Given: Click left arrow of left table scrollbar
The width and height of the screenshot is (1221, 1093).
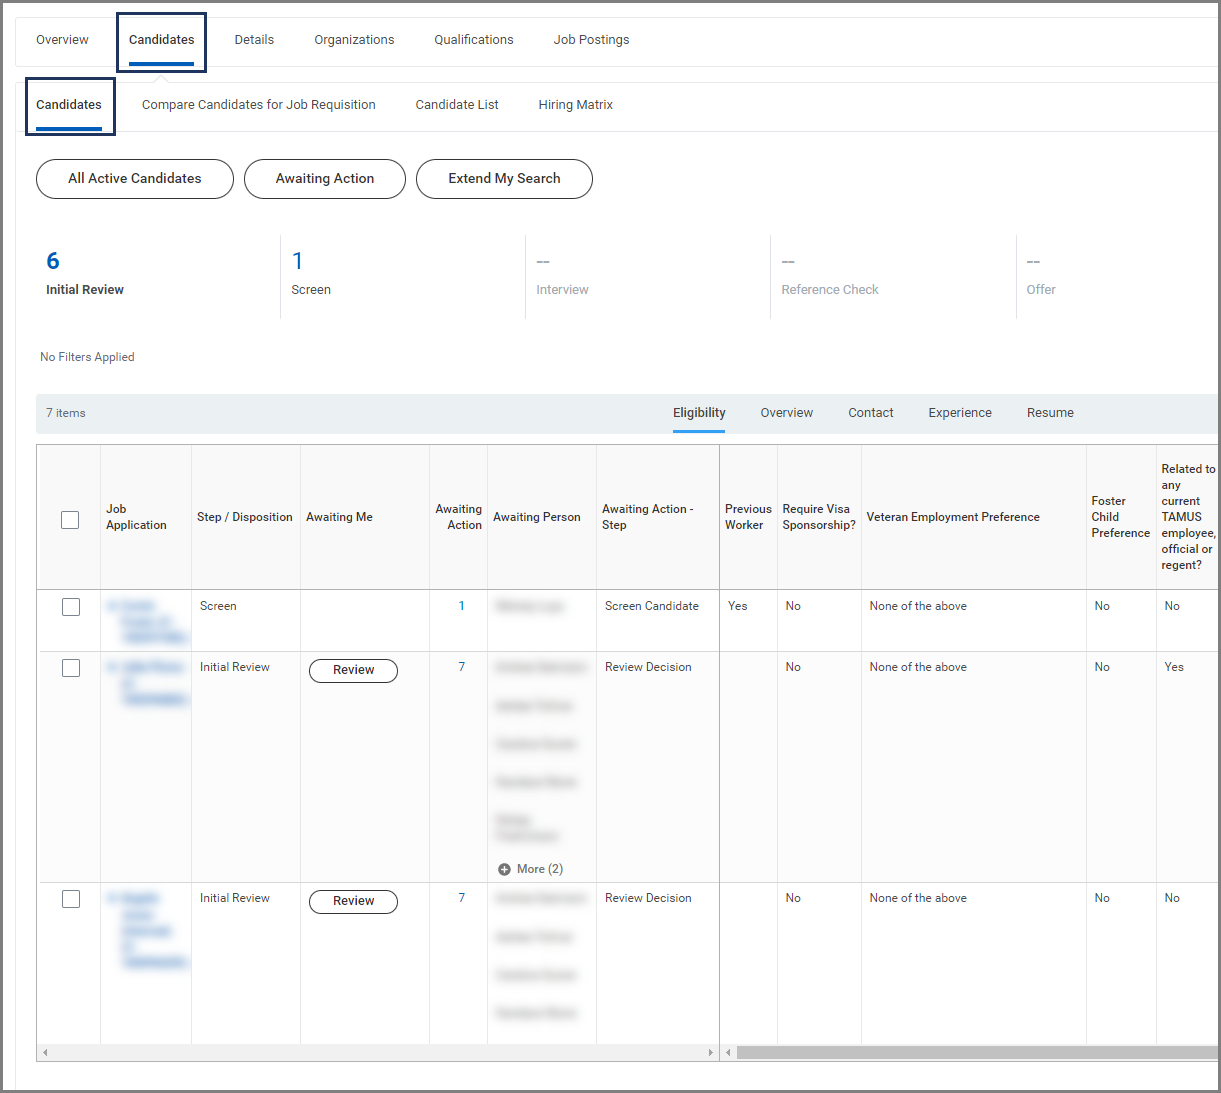Looking at the screenshot, I should 45,1052.
